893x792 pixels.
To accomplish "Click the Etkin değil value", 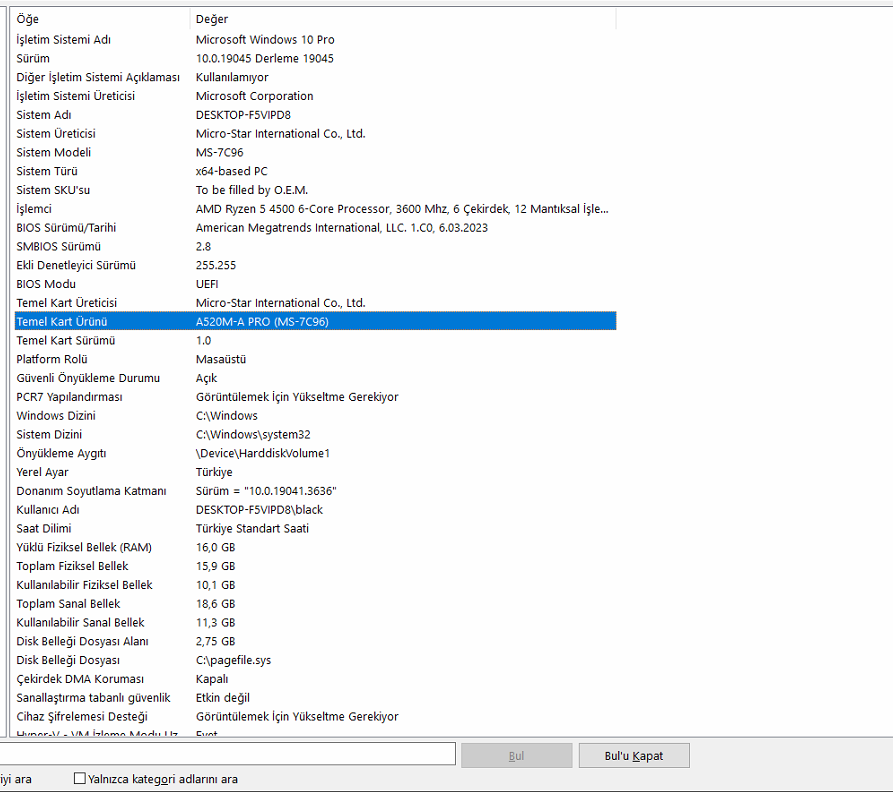I will pyautogui.click(x=223, y=697).
